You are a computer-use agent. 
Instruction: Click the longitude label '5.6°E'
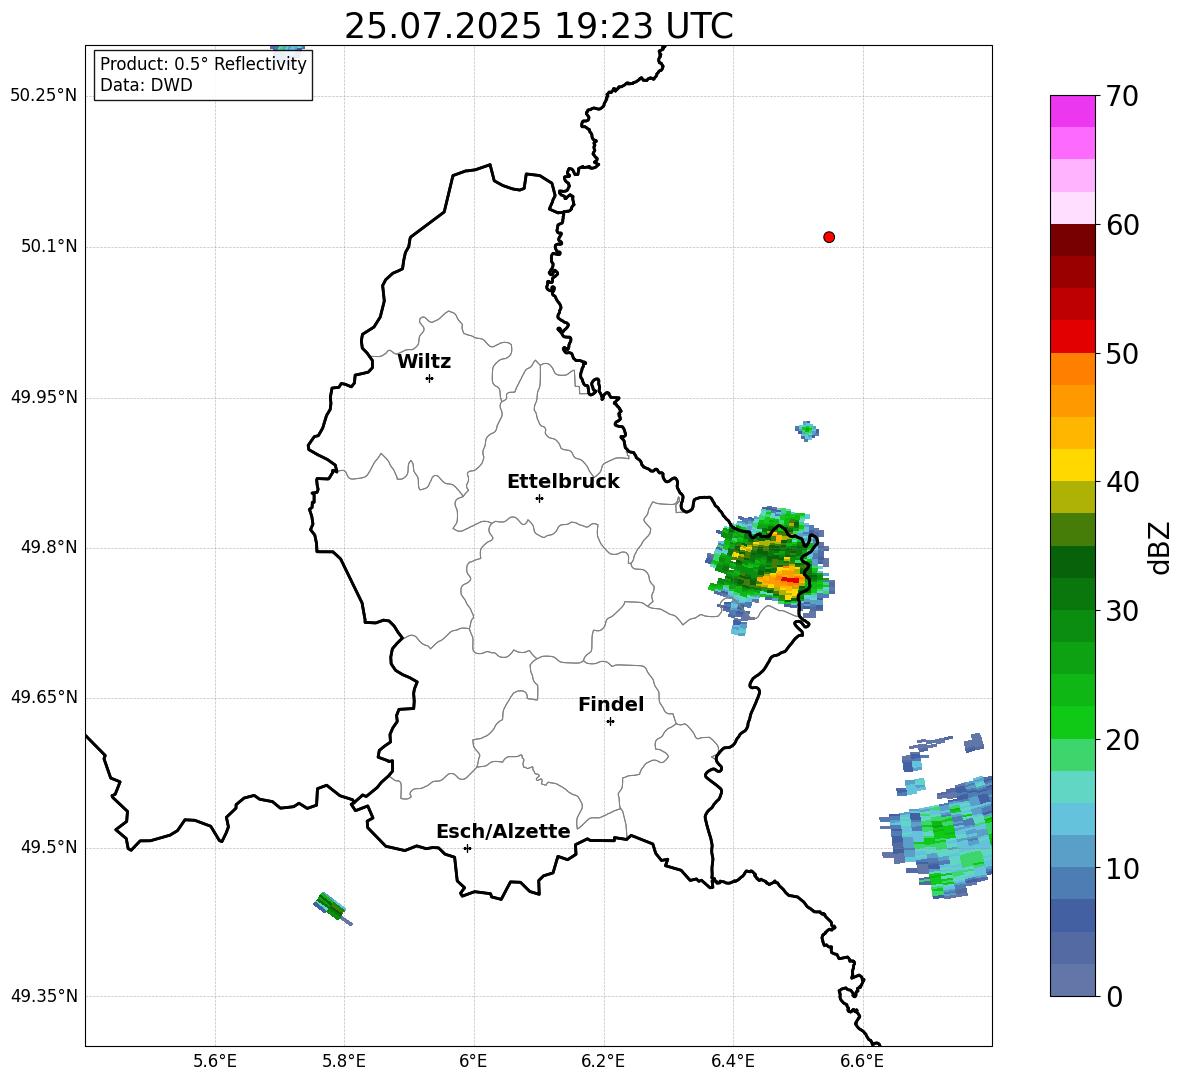pos(215,1061)
